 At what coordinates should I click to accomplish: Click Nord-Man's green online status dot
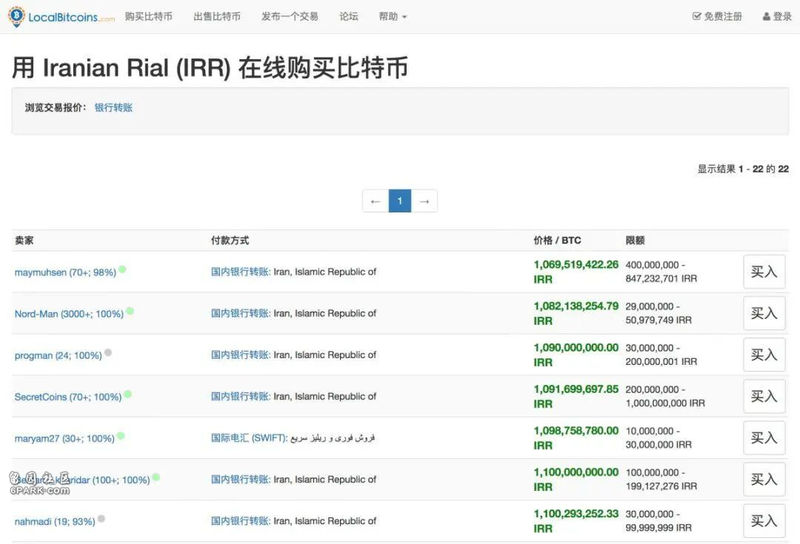tap(130, 311)
